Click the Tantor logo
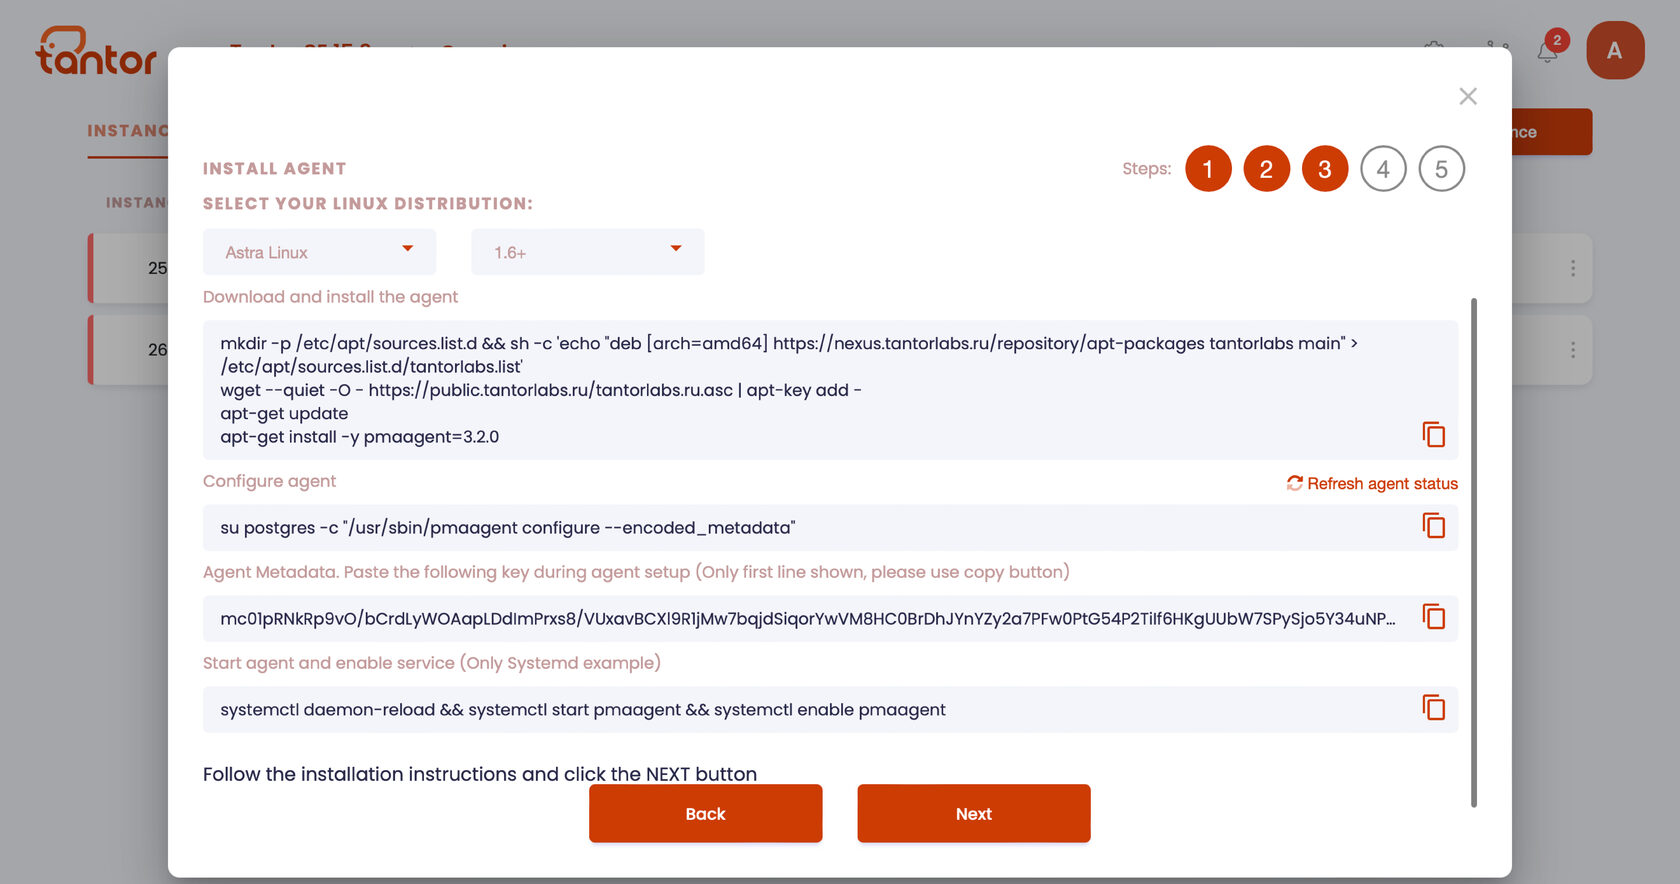Screen dimensions: 1680x884 (96, 51)
